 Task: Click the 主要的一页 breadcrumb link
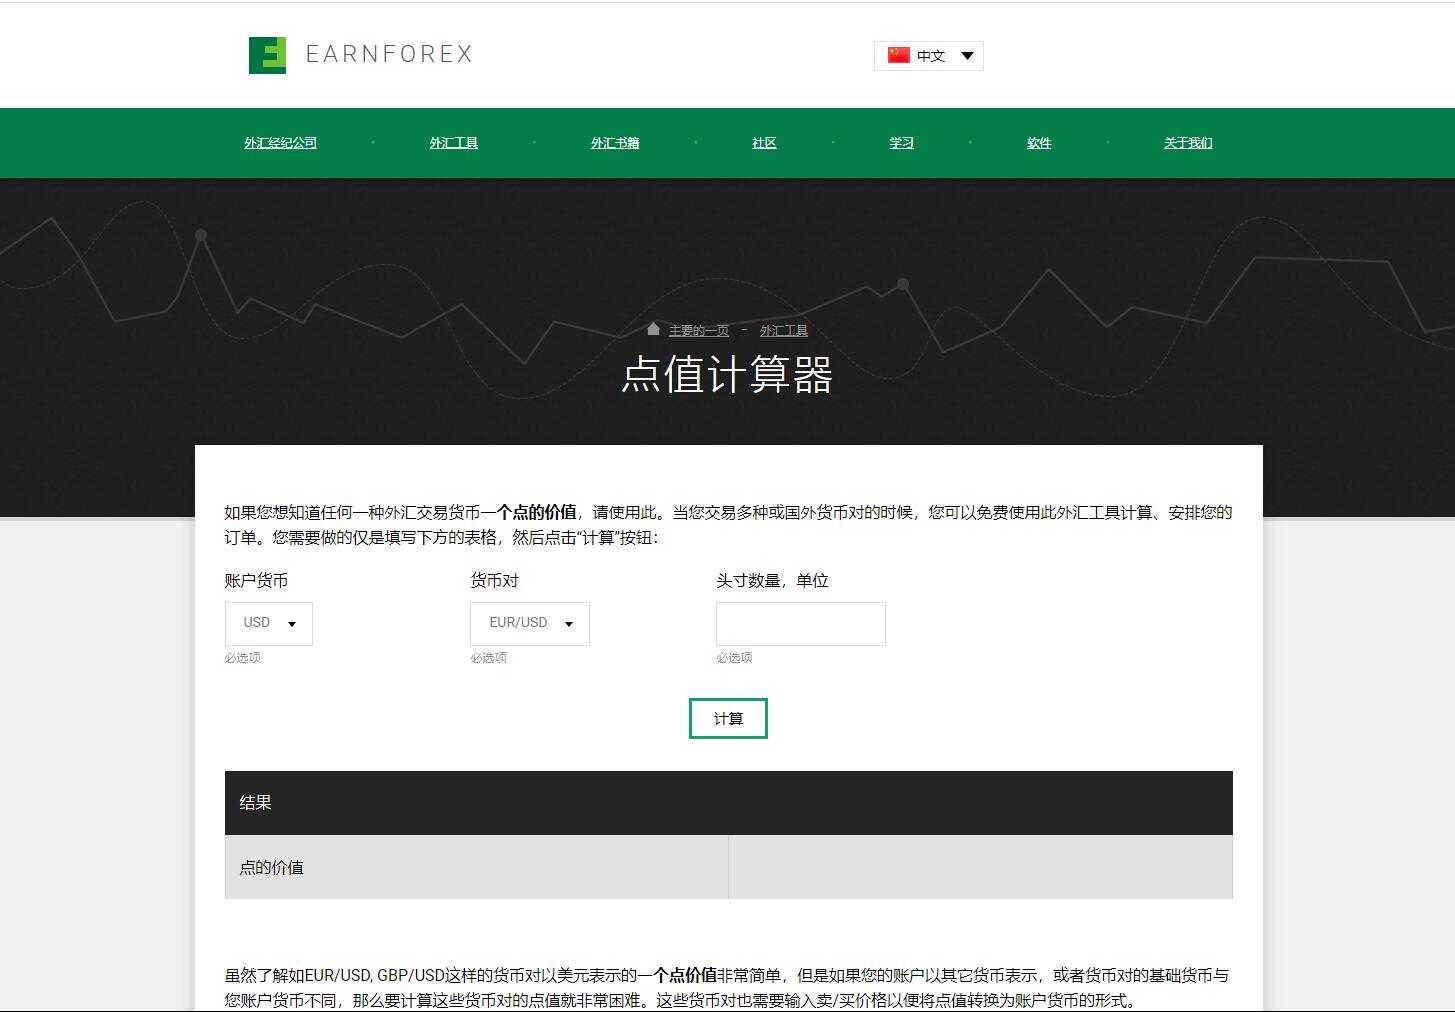click(x=698, y=331)
